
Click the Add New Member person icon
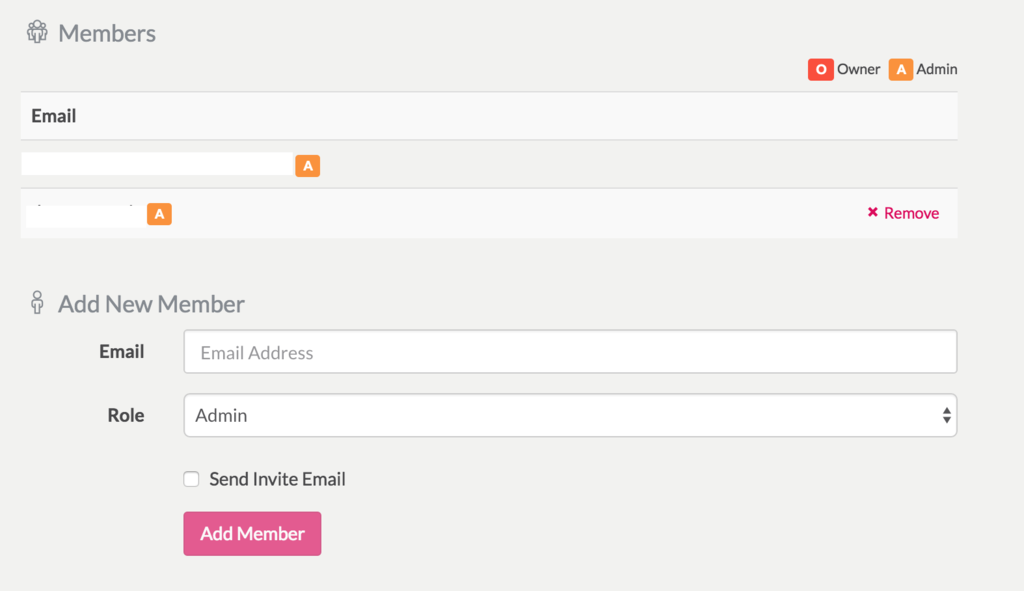coord(37,302)
